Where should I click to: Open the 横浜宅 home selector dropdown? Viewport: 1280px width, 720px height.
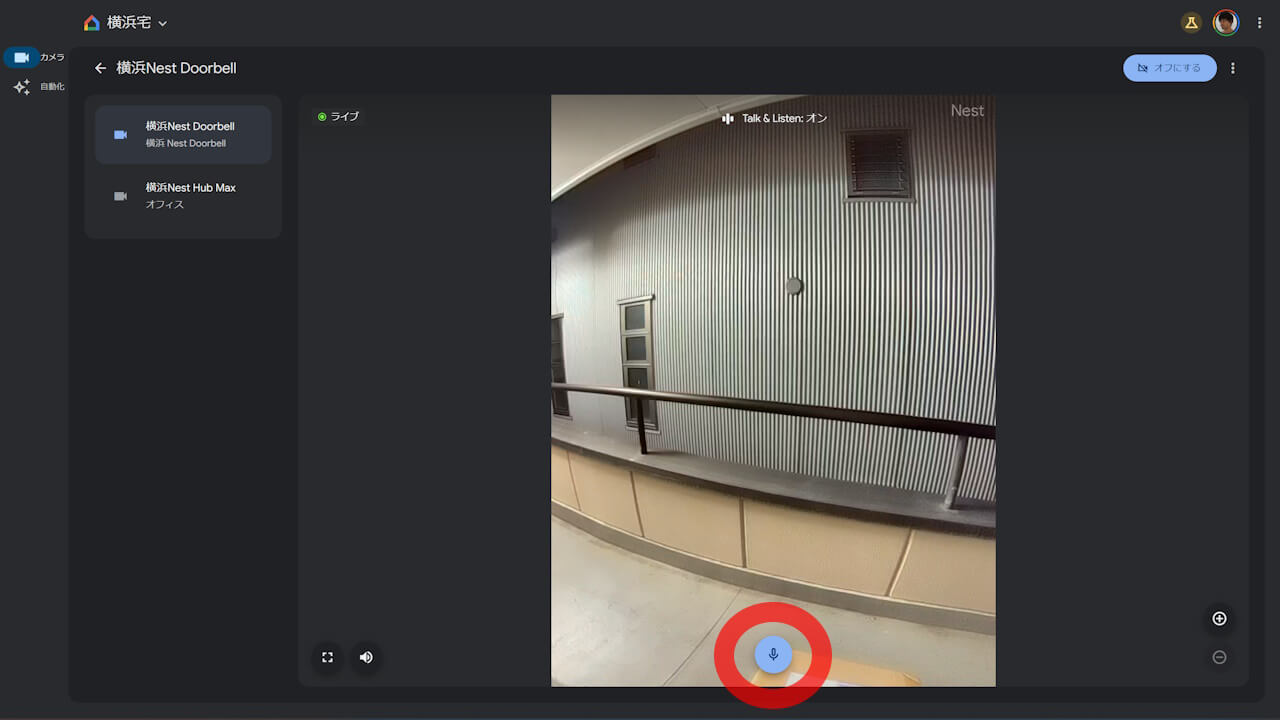click(x=162, y=23)
